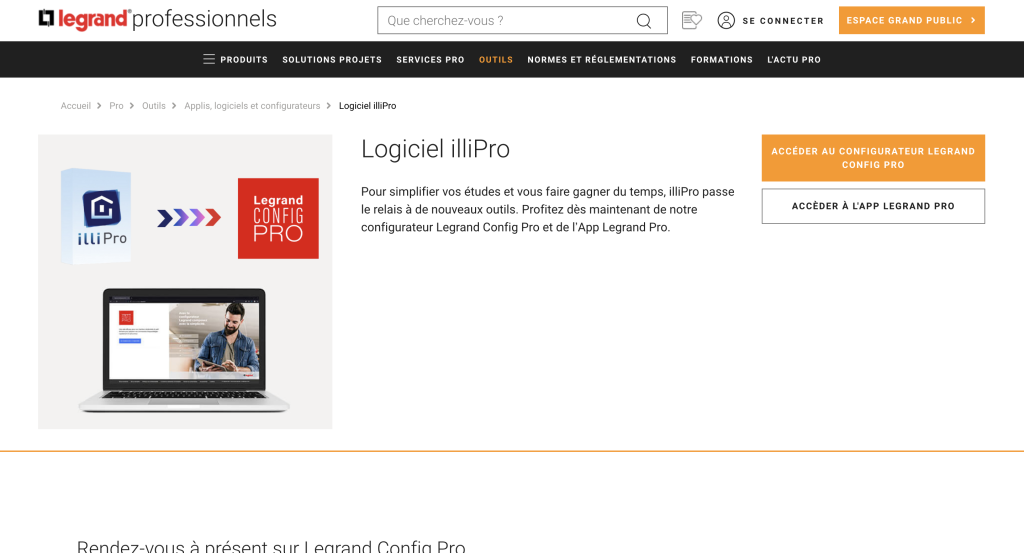Expand the Produits menu
Viewport: 1024px width, 553px height.
pos(244,59)
